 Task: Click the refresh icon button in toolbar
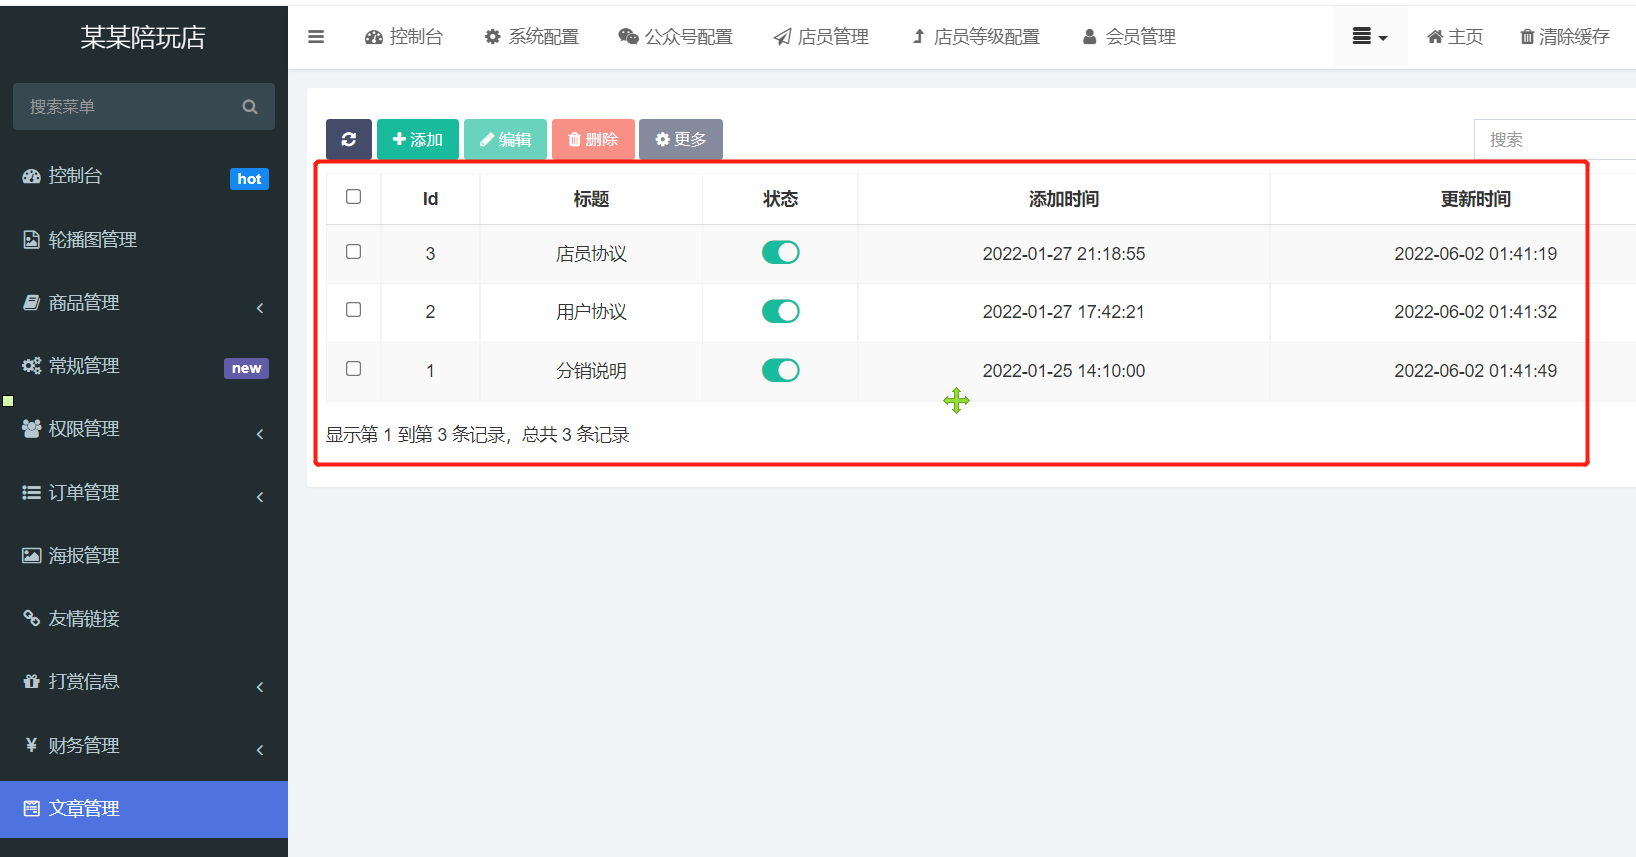(348, 139)
